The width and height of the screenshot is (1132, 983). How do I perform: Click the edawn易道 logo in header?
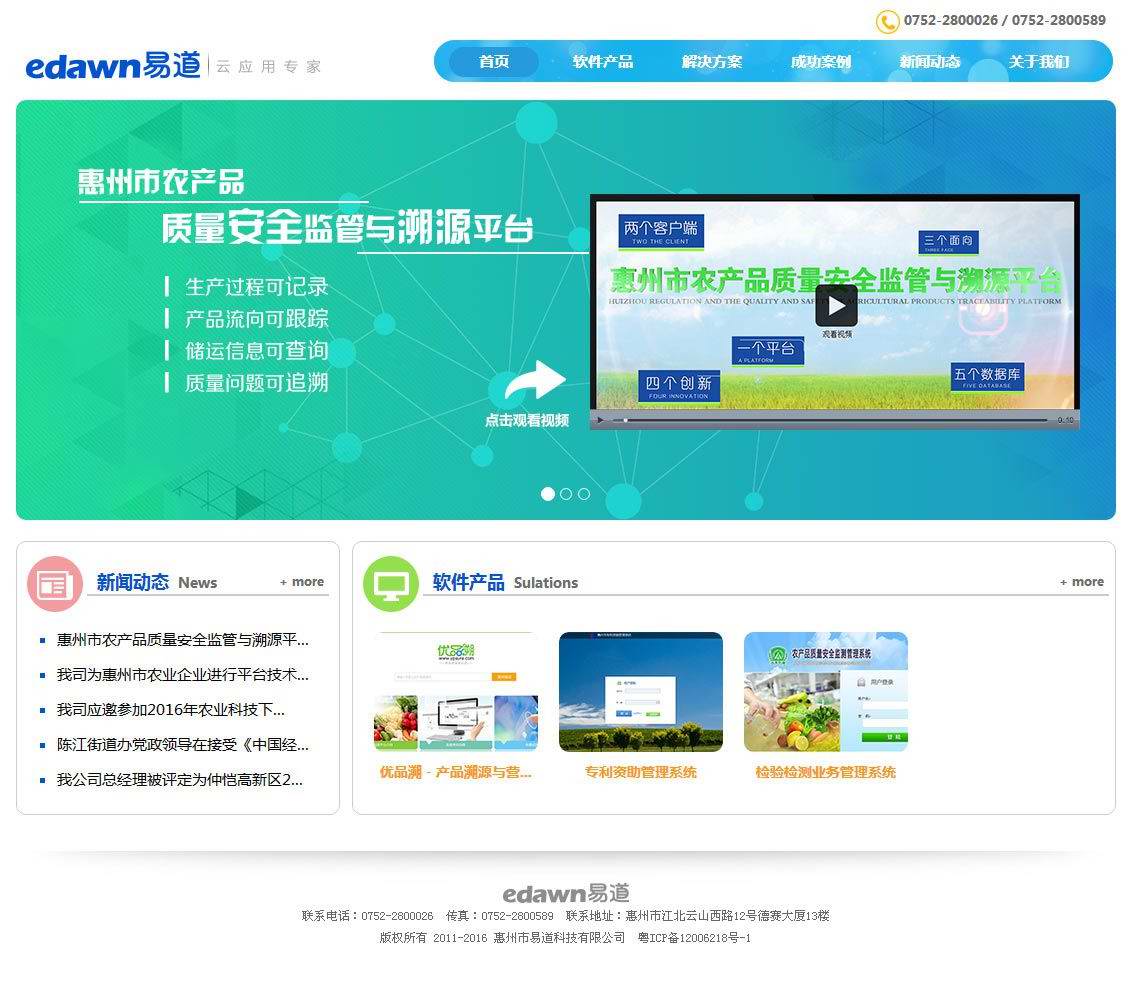tap(113, 66)
